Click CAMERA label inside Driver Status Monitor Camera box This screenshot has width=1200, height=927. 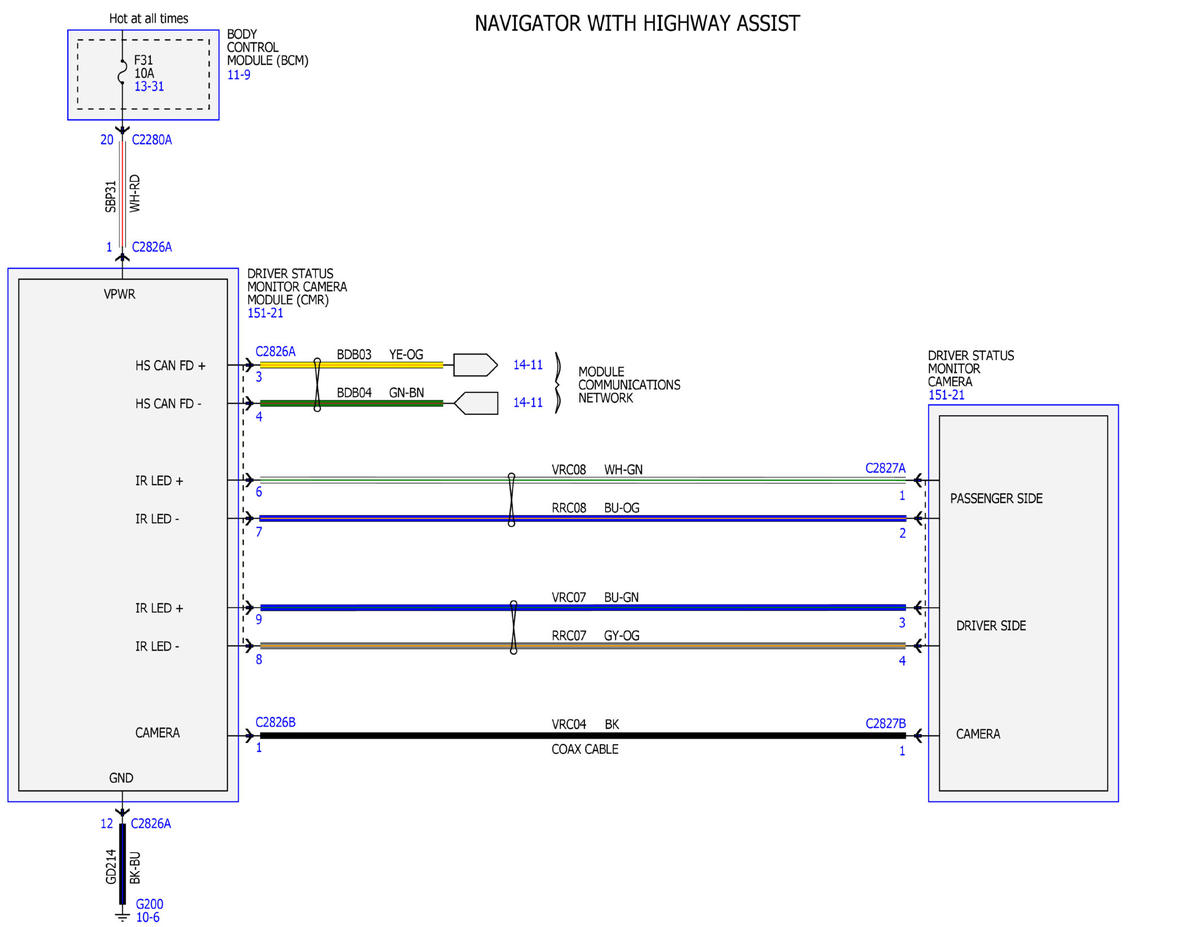(x=978, y=734)
